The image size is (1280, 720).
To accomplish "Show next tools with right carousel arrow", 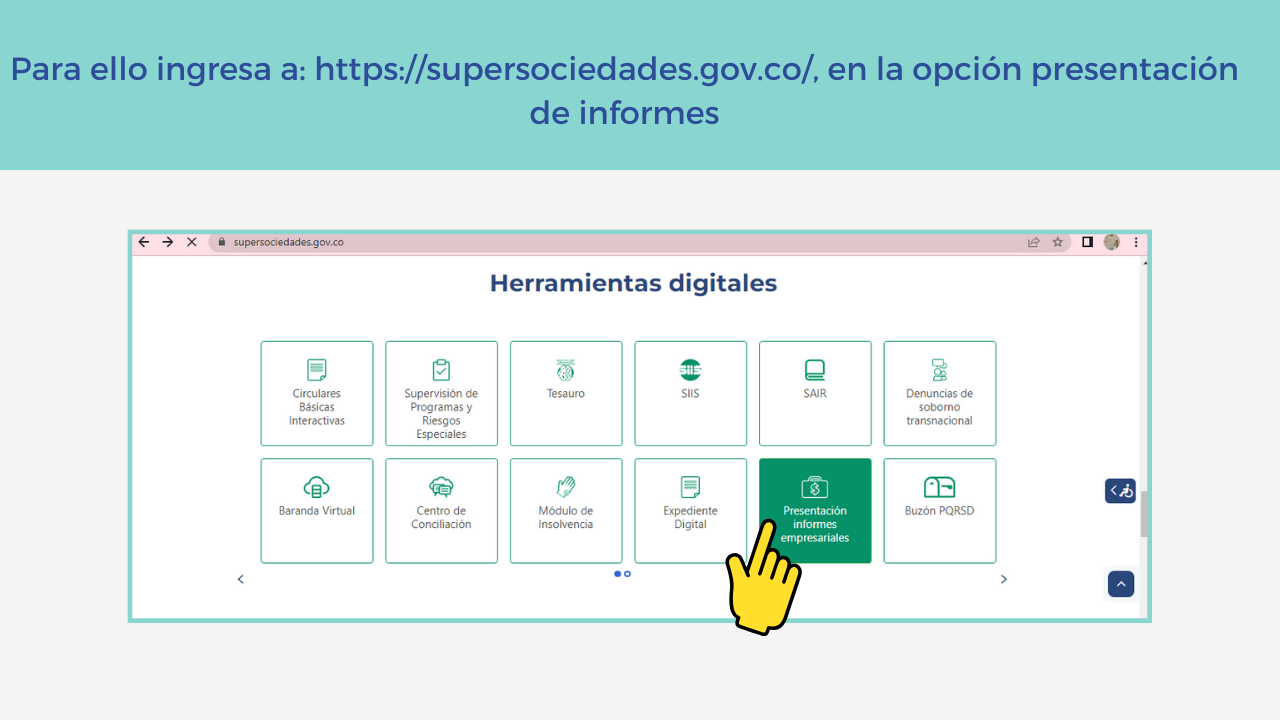I will [x=1004, y=579].
